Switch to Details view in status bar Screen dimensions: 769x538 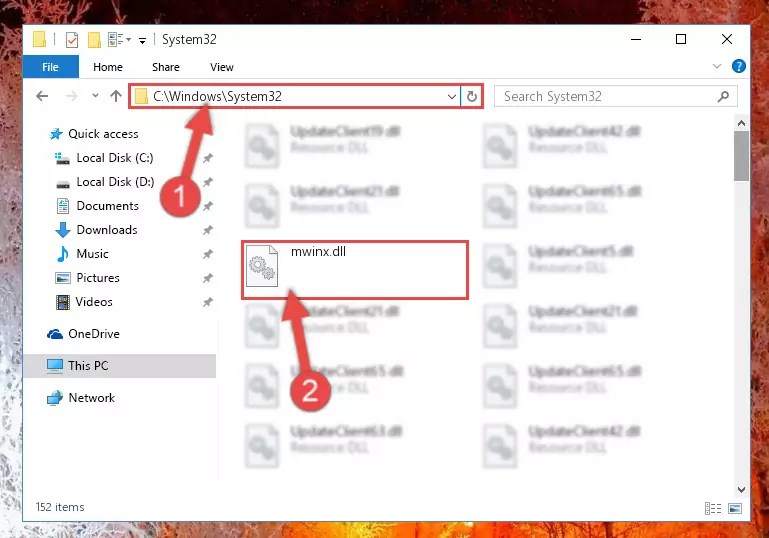click(713, 509)
